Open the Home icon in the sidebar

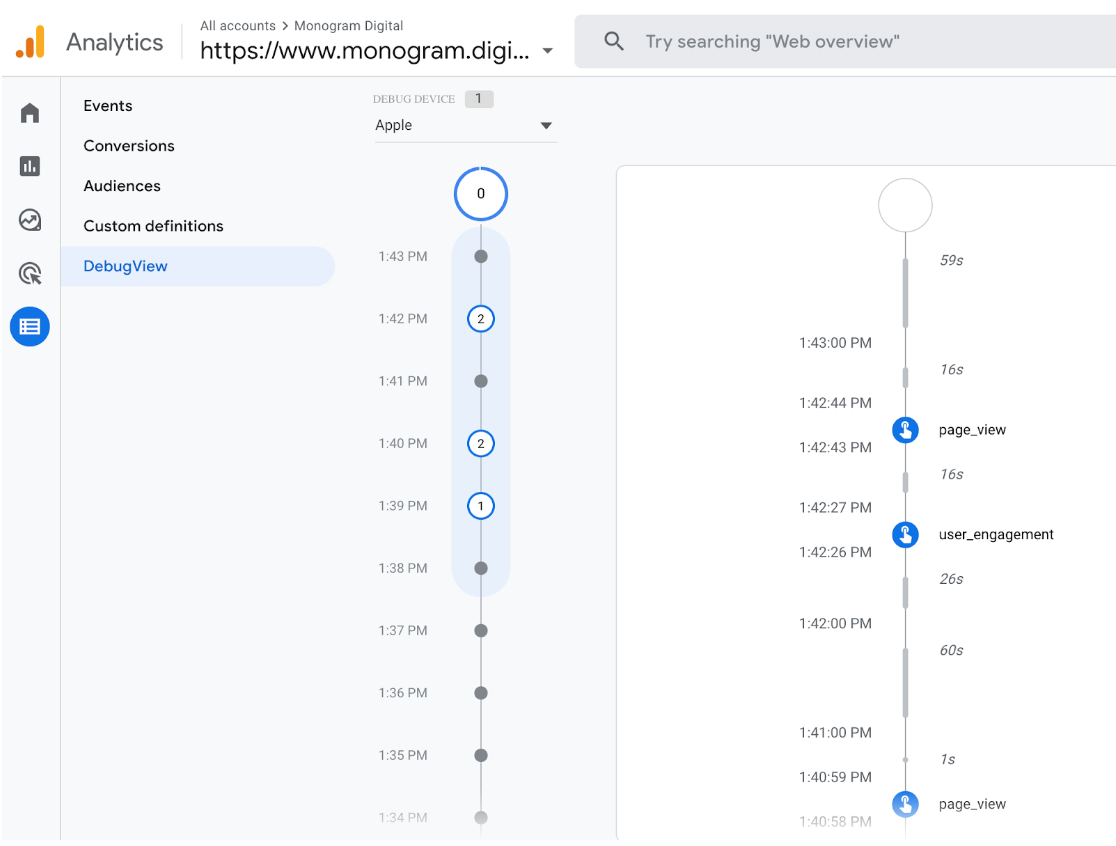30,113
